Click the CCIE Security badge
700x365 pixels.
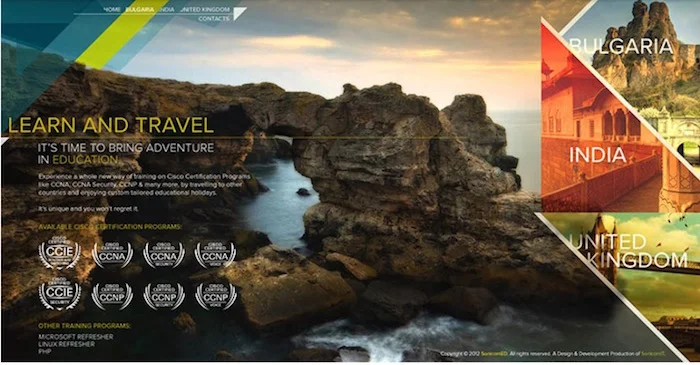click(x=59, y=294)
